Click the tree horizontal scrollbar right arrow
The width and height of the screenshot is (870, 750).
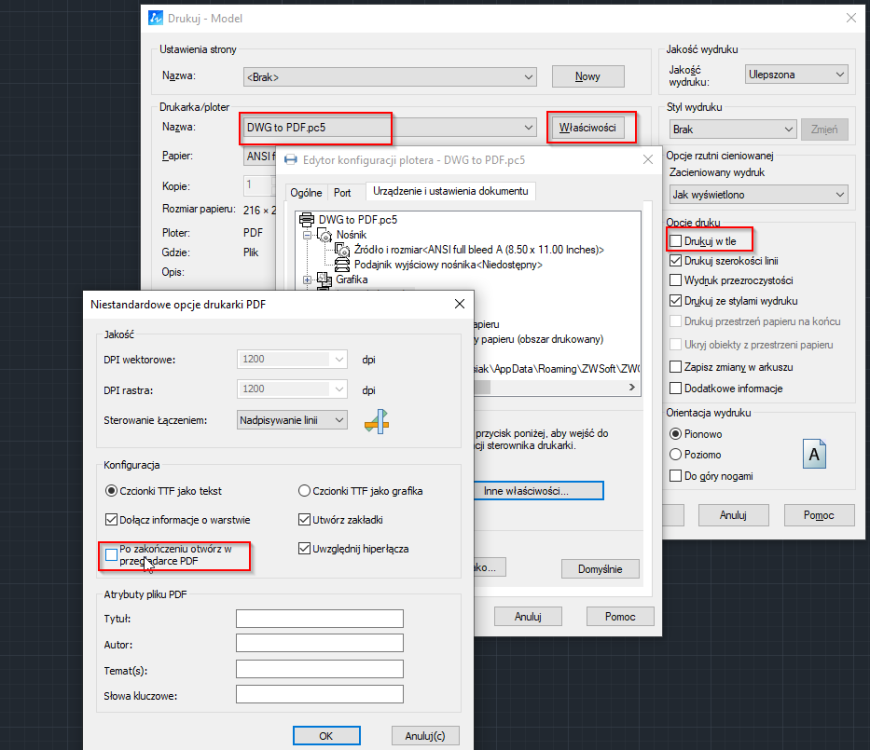point(632,387)
